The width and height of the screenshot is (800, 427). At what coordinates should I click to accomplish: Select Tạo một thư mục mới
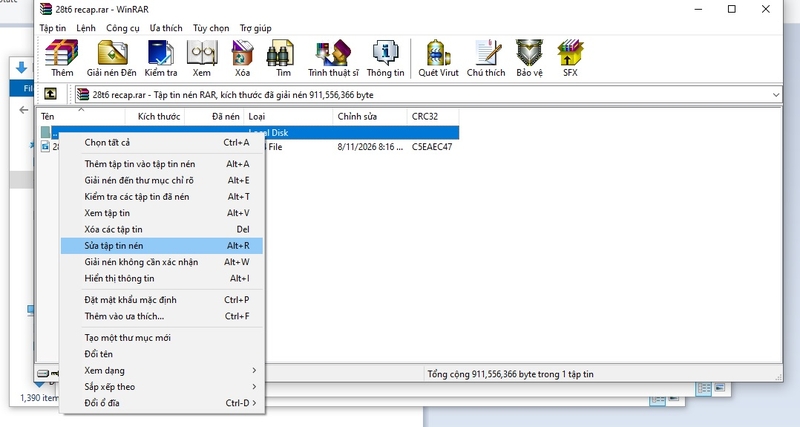pyautogui.click(x=162, y=337)
